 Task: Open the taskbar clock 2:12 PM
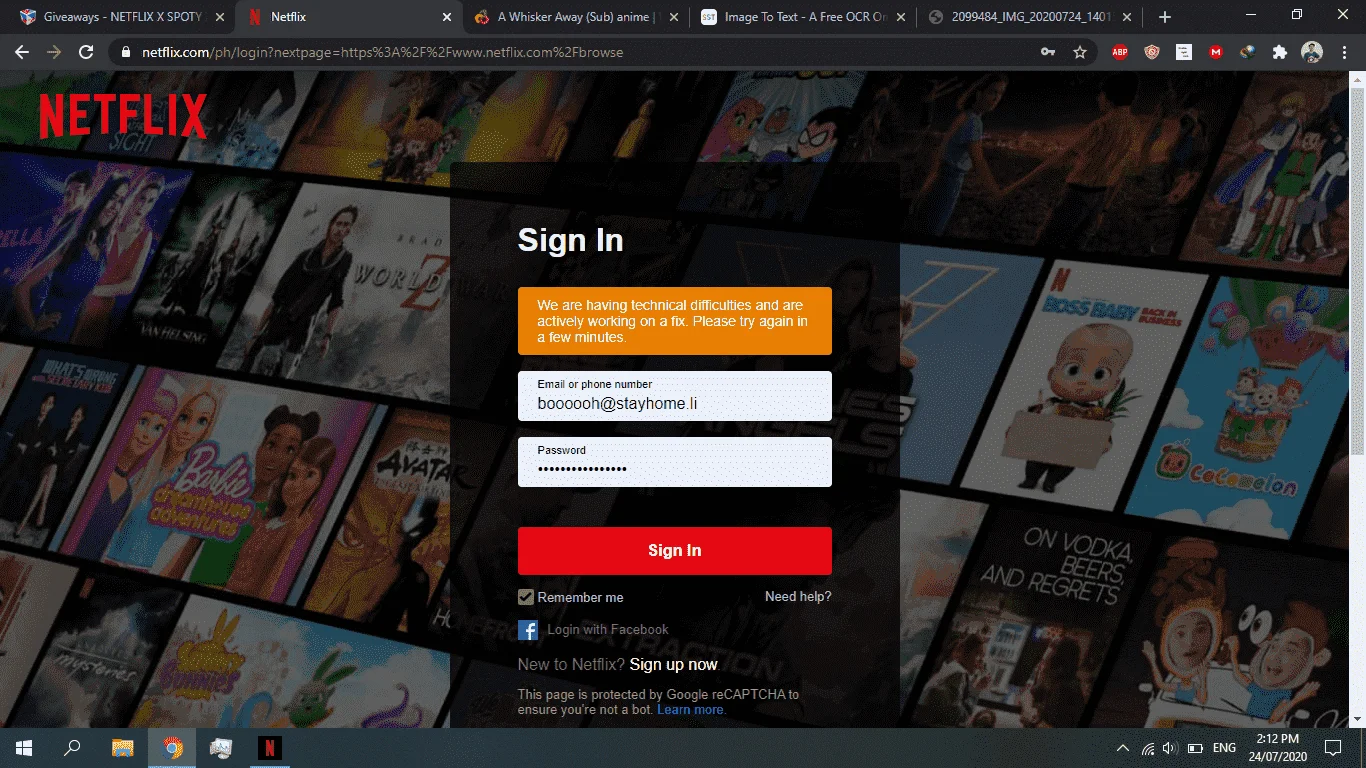(1276, 748)
